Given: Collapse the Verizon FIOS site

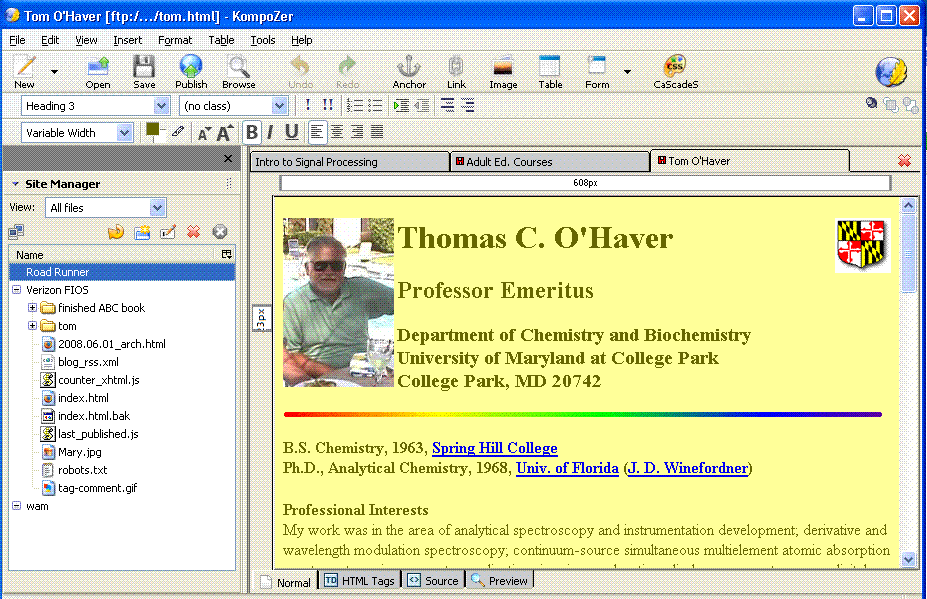Looking at the screenshot, I should pyautogui.click(x=17, y=290).
